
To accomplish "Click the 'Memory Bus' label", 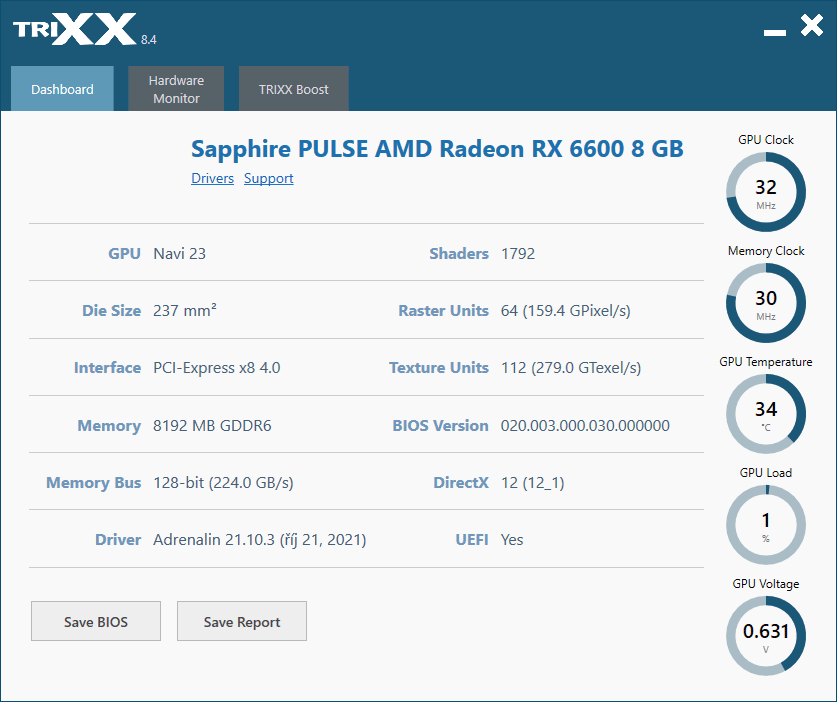I will [93, 483].
